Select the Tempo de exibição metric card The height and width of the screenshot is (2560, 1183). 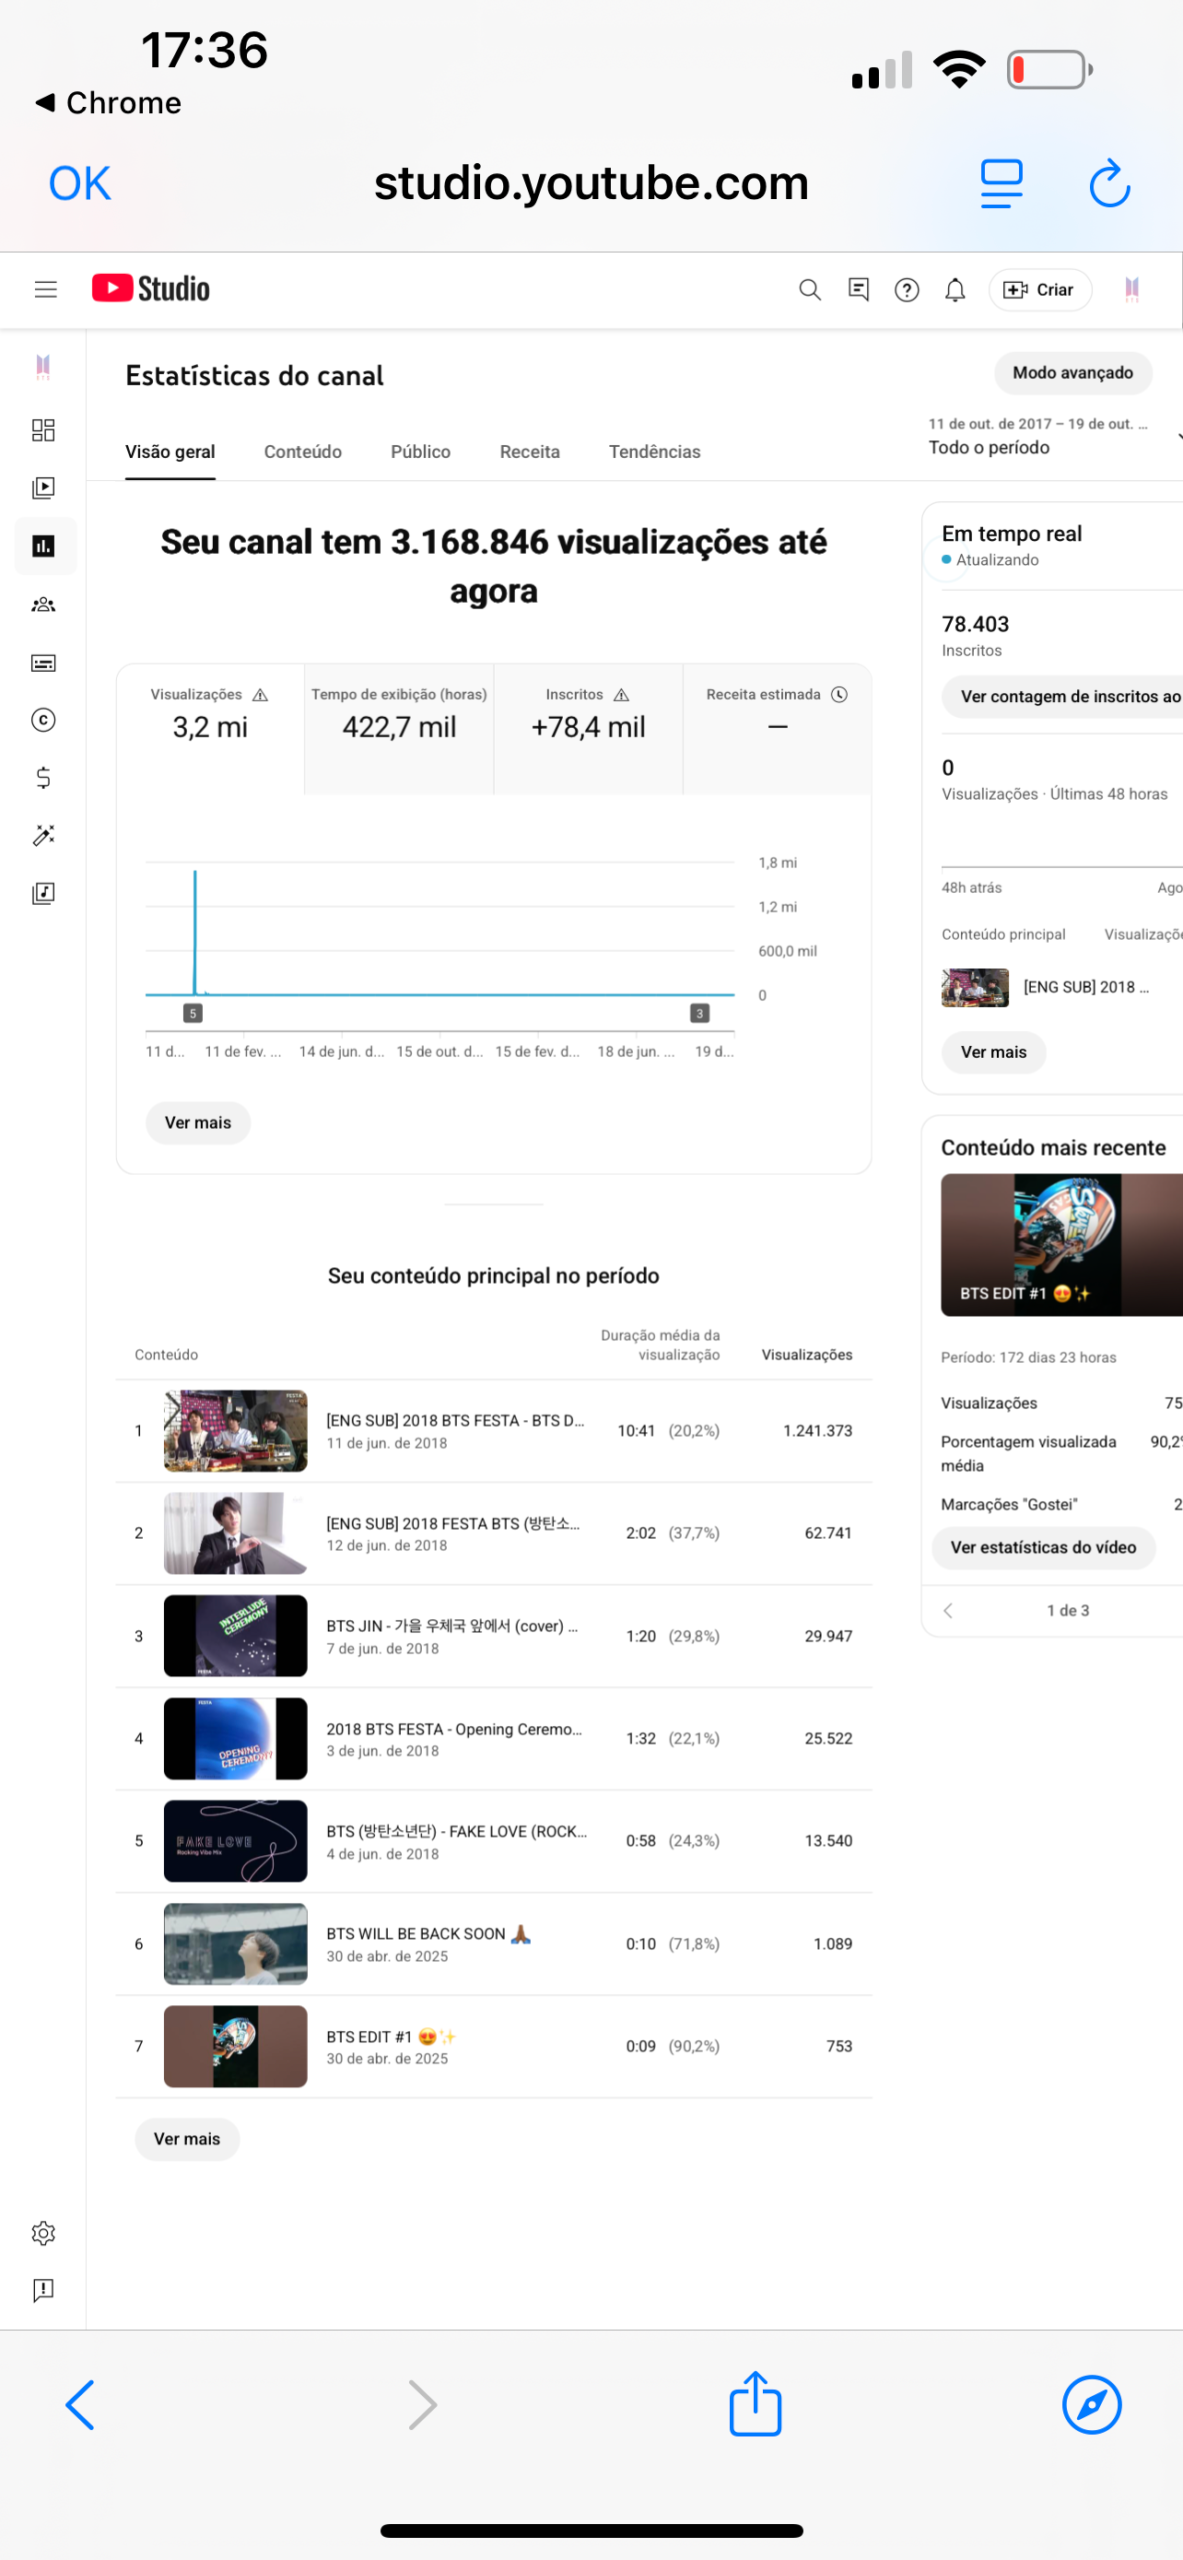(x=399, y=729)
